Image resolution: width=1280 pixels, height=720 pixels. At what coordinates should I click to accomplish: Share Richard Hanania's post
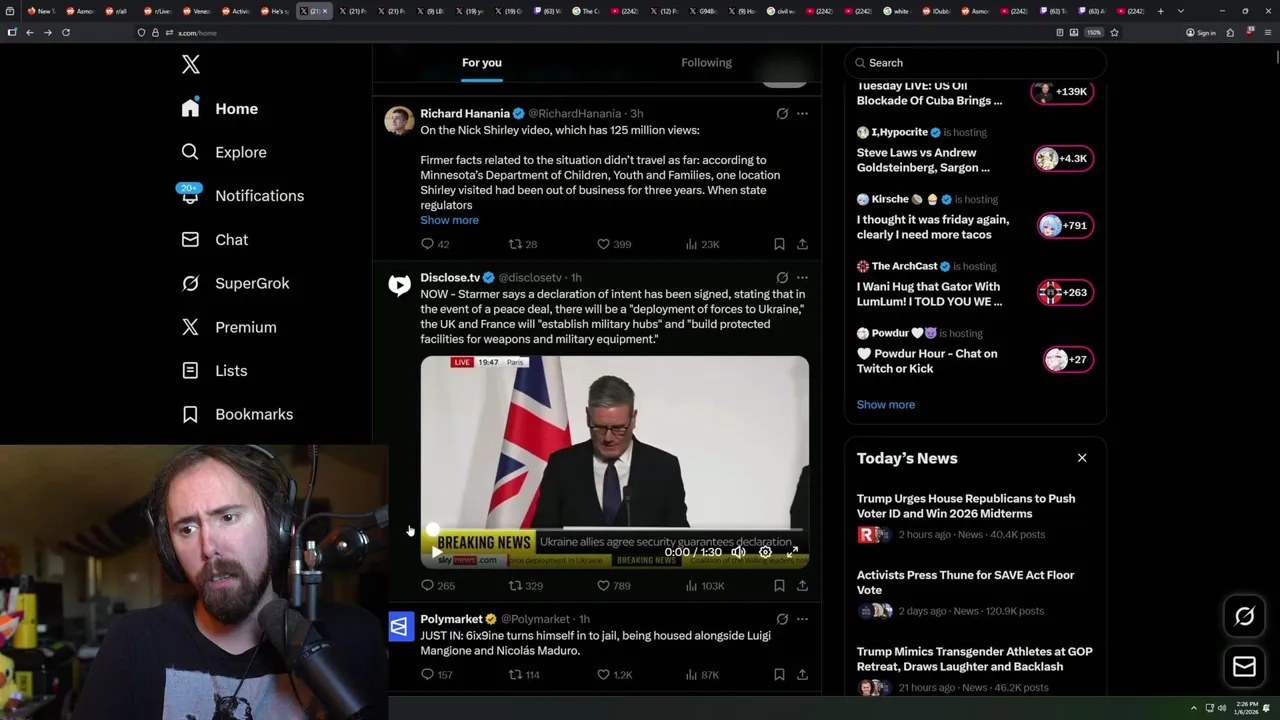click(x=802, y=244)
